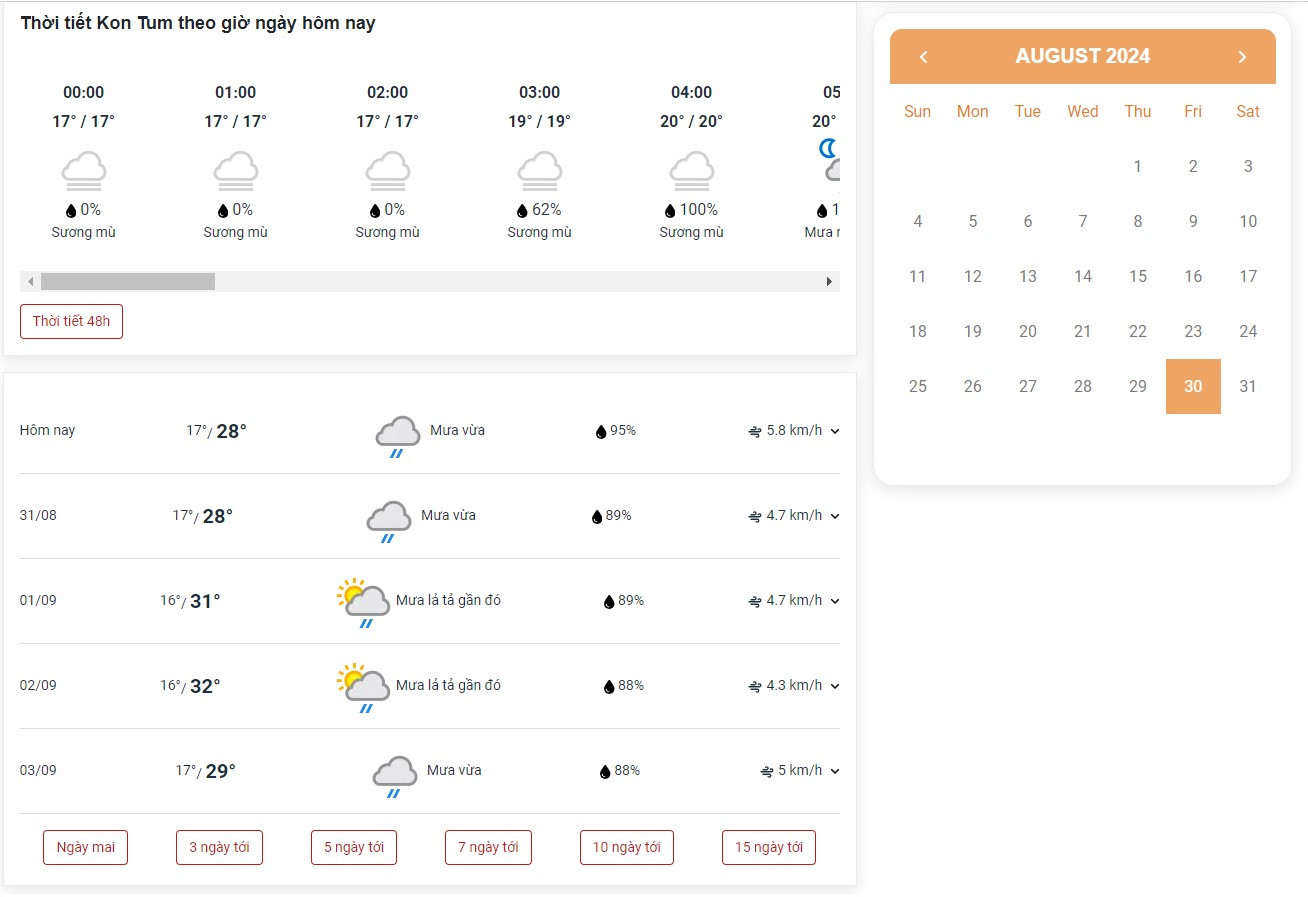1308x897 pixels.
Task: Select August 25 in the calendar
Action: (x=918, y=386)
